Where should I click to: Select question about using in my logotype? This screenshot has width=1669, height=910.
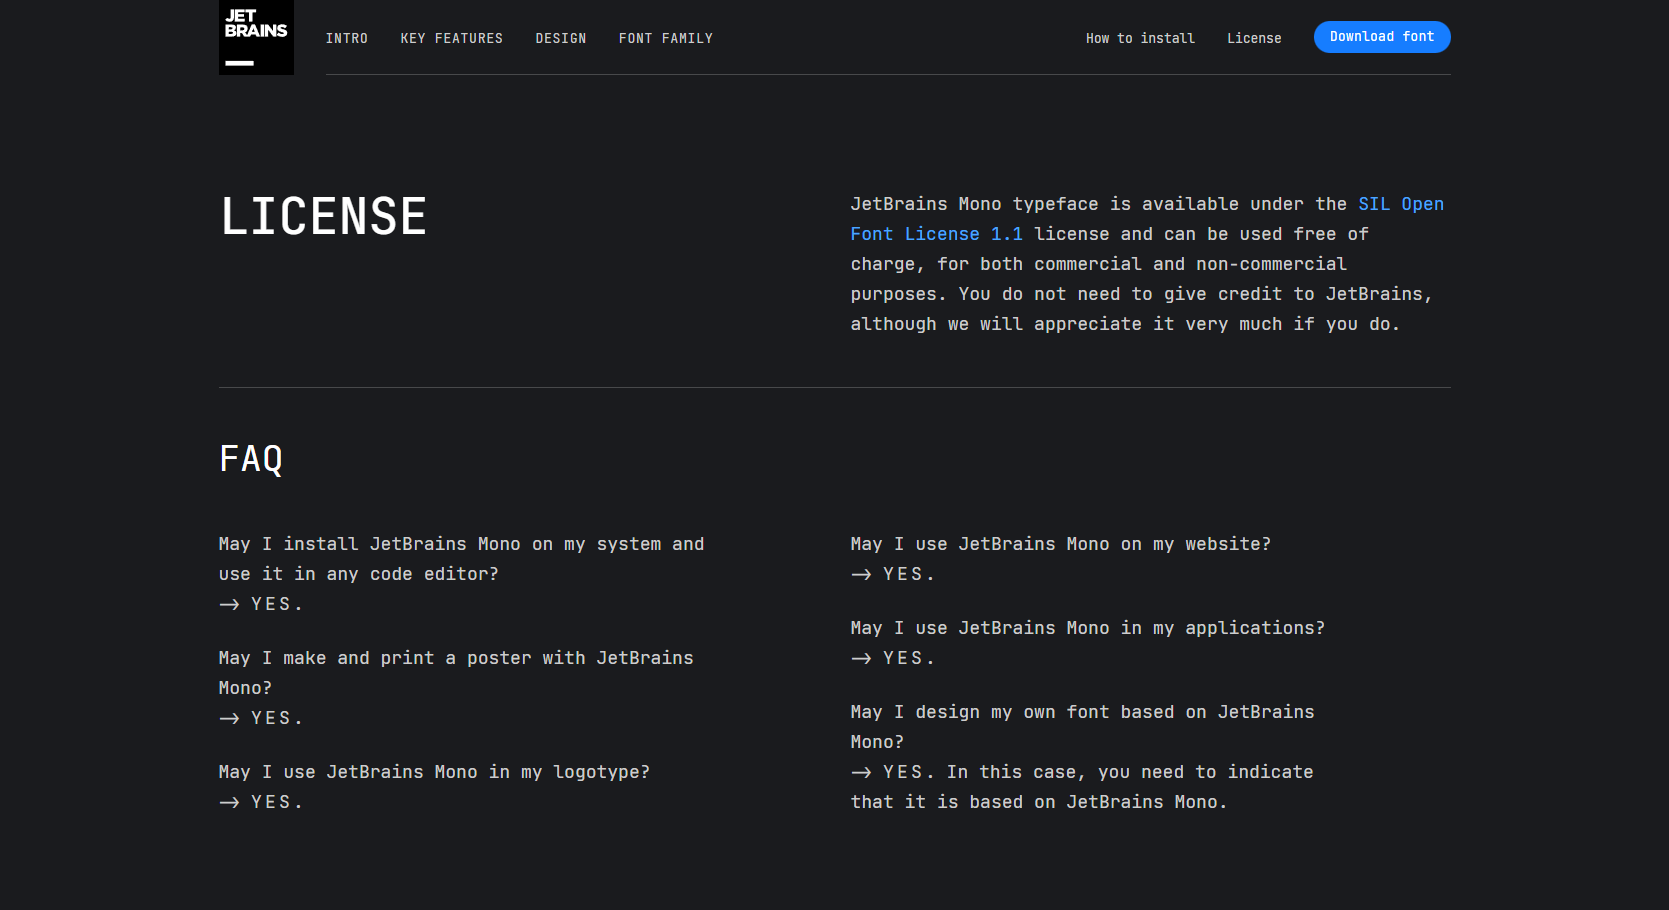point(434,772)
